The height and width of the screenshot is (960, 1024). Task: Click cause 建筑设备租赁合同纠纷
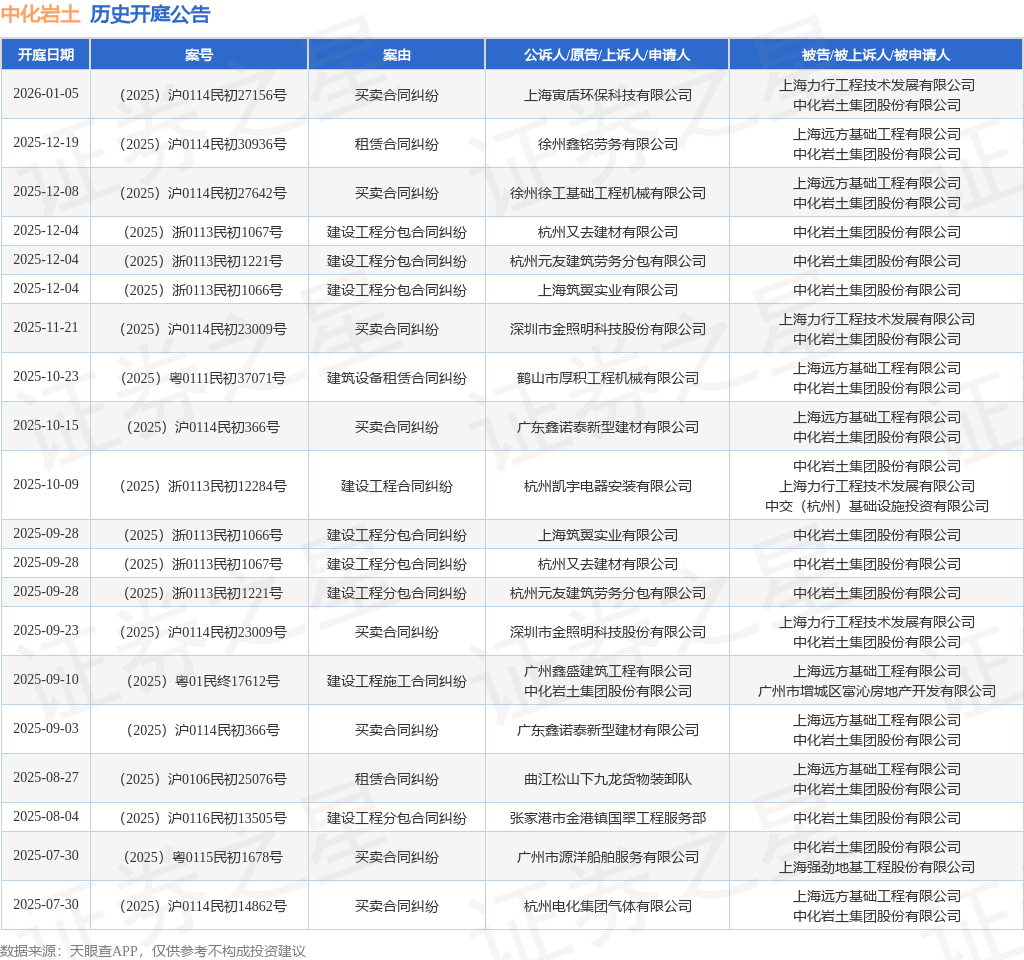pyautogui.click(x=396, y=378)
